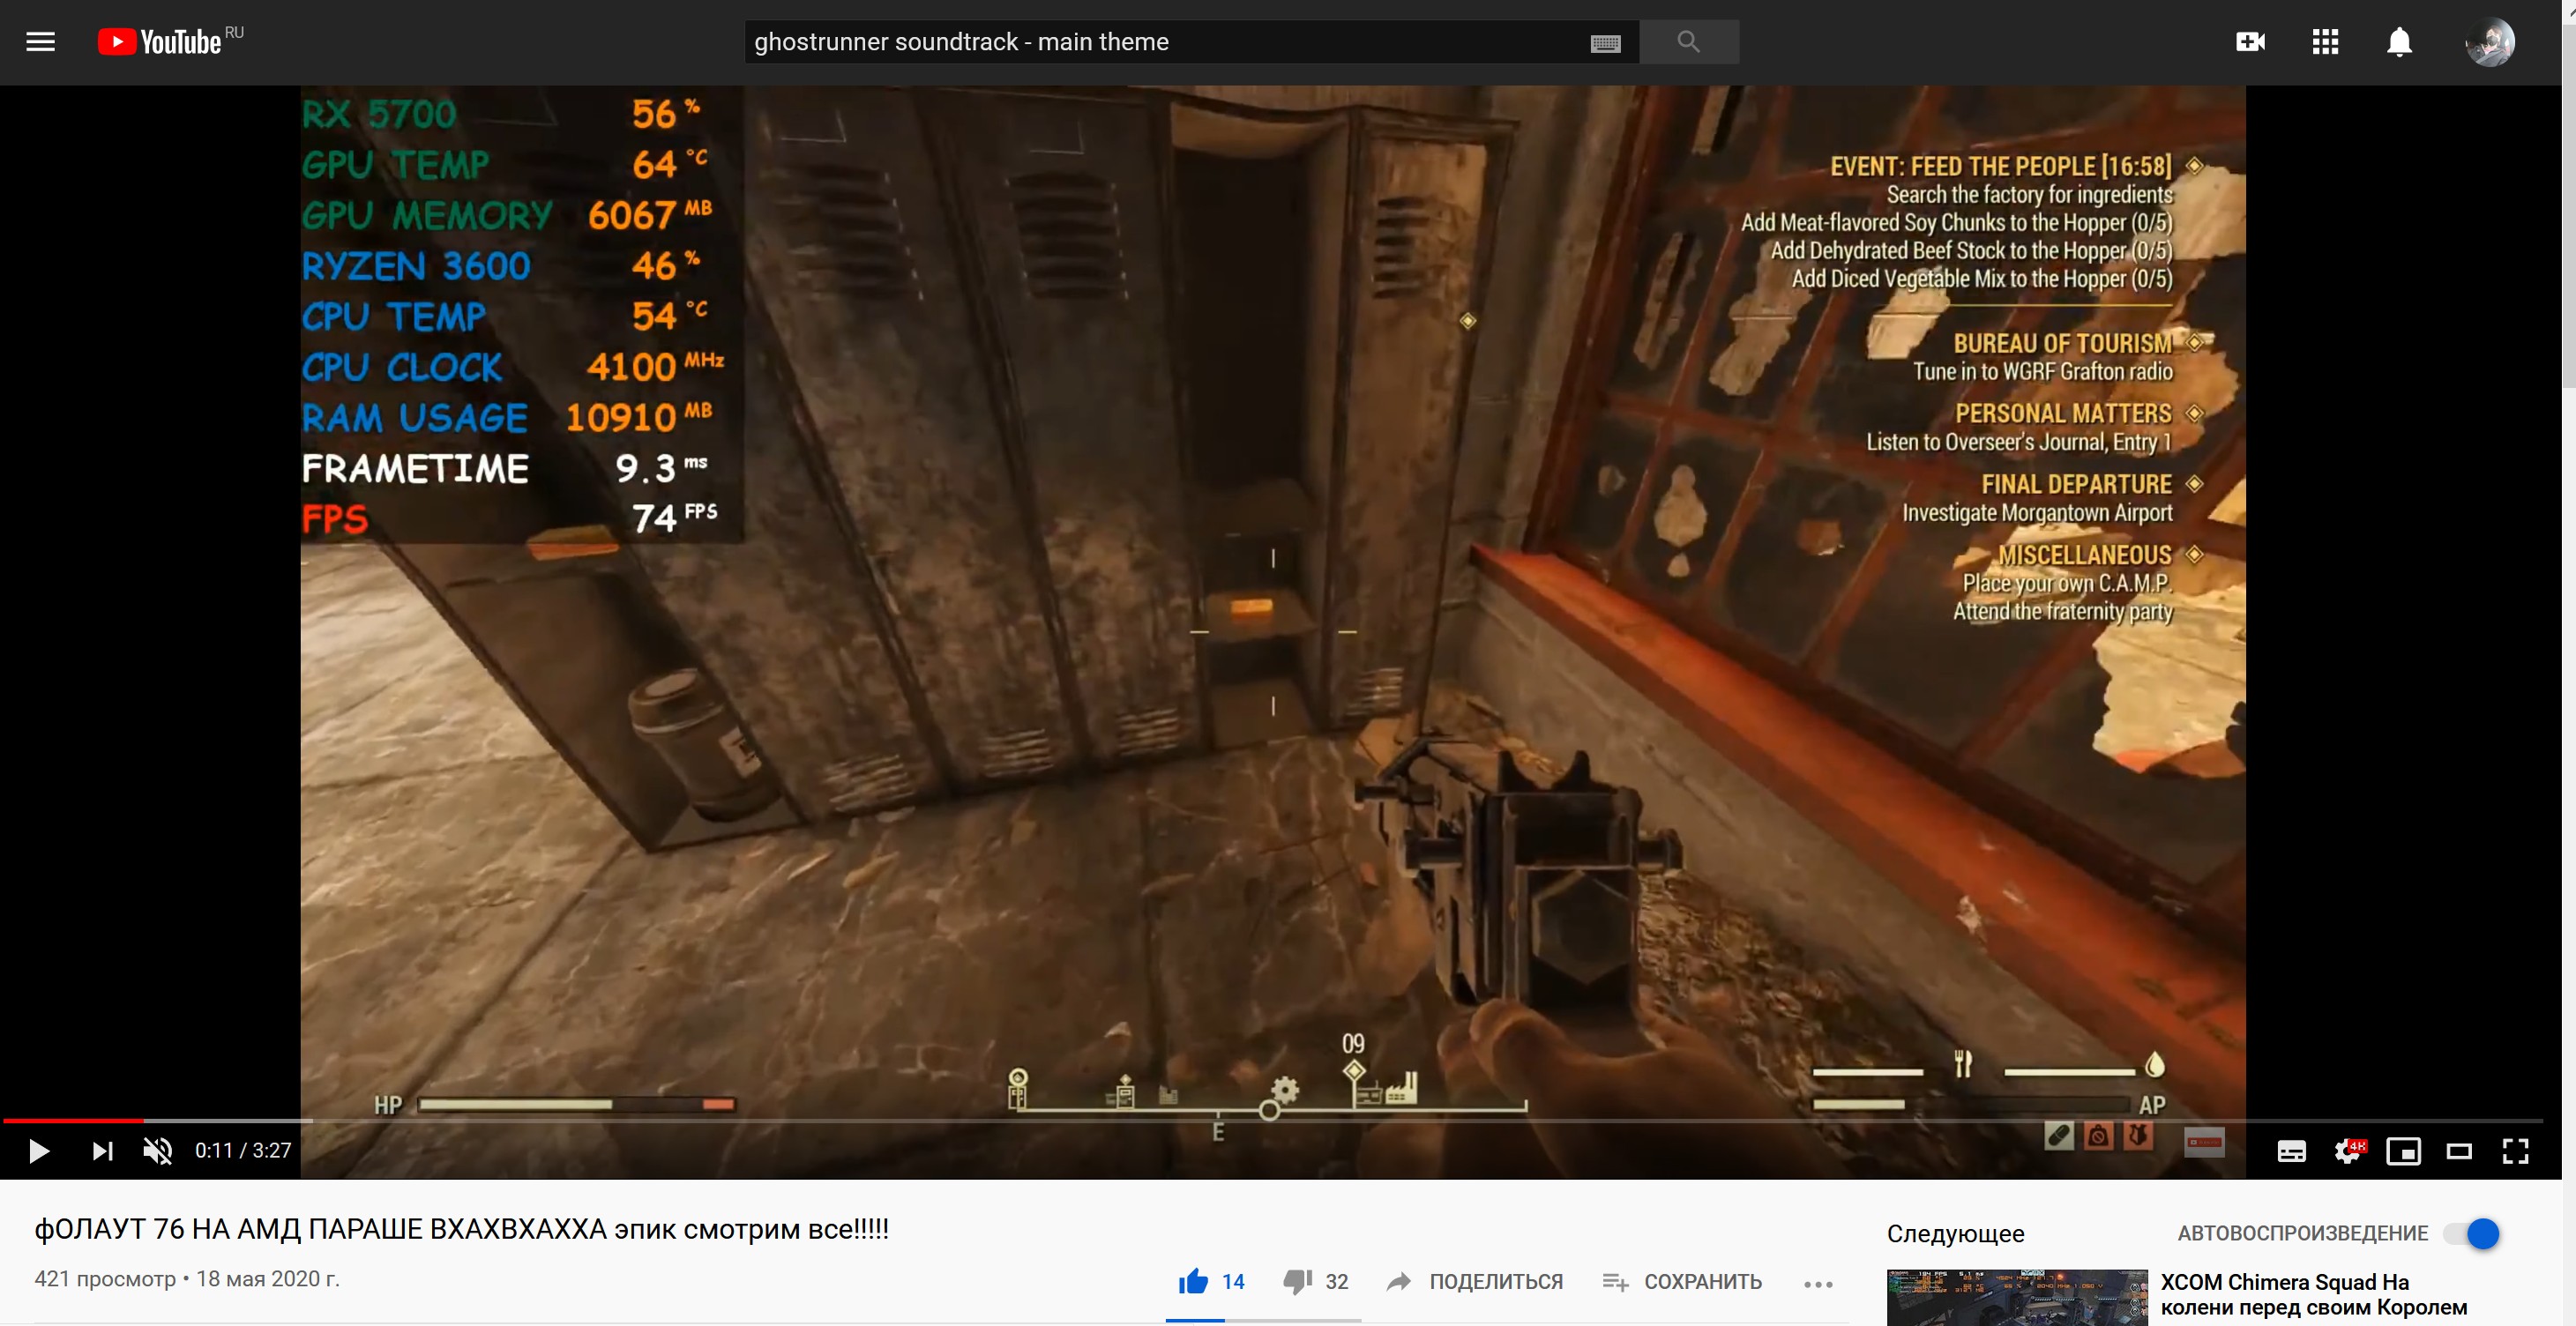This screenshot has width=2576, height=1326.
Task: Open the create video camera icon
Action: 2250,42
